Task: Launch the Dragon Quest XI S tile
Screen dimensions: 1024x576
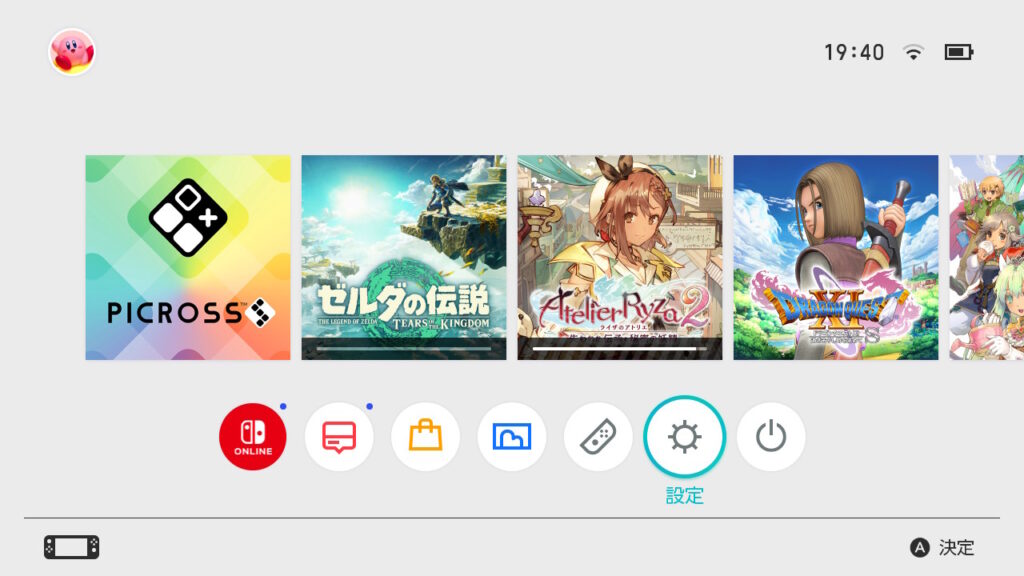Action: click(x=836, y=257)
